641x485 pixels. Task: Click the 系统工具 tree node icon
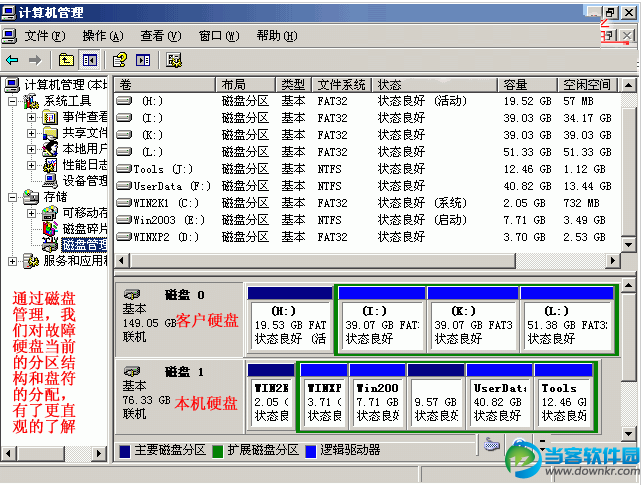point(31,101)
